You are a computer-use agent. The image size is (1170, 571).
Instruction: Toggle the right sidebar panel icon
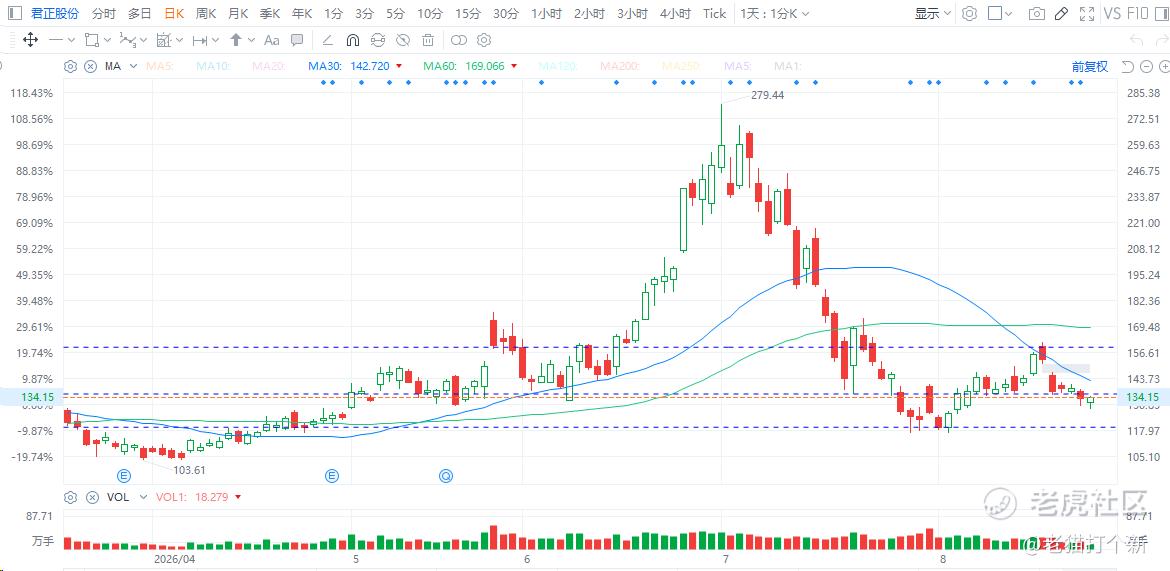(x=1162, y=13)
